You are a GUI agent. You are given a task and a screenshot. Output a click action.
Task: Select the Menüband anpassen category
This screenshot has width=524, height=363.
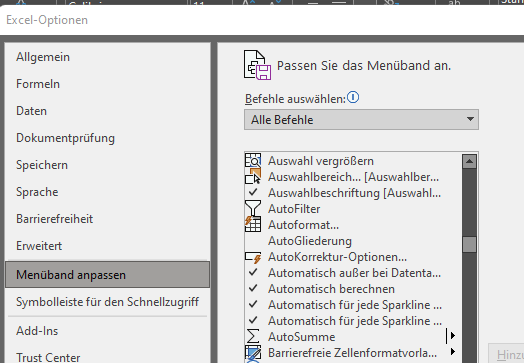(108, 275)
